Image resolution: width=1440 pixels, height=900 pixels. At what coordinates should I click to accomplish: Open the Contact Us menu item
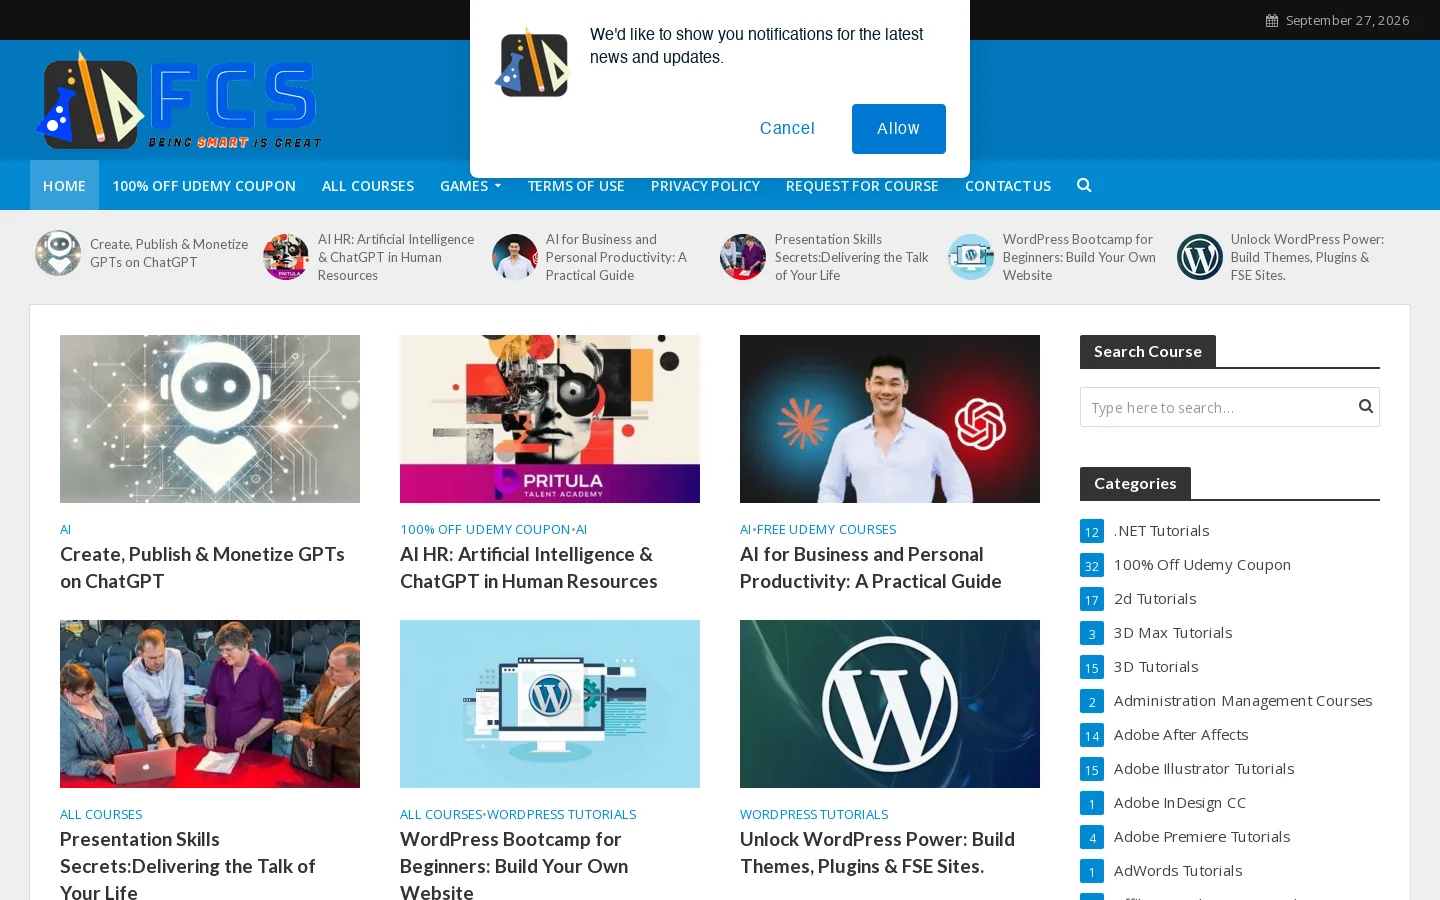click(1008, 185)
